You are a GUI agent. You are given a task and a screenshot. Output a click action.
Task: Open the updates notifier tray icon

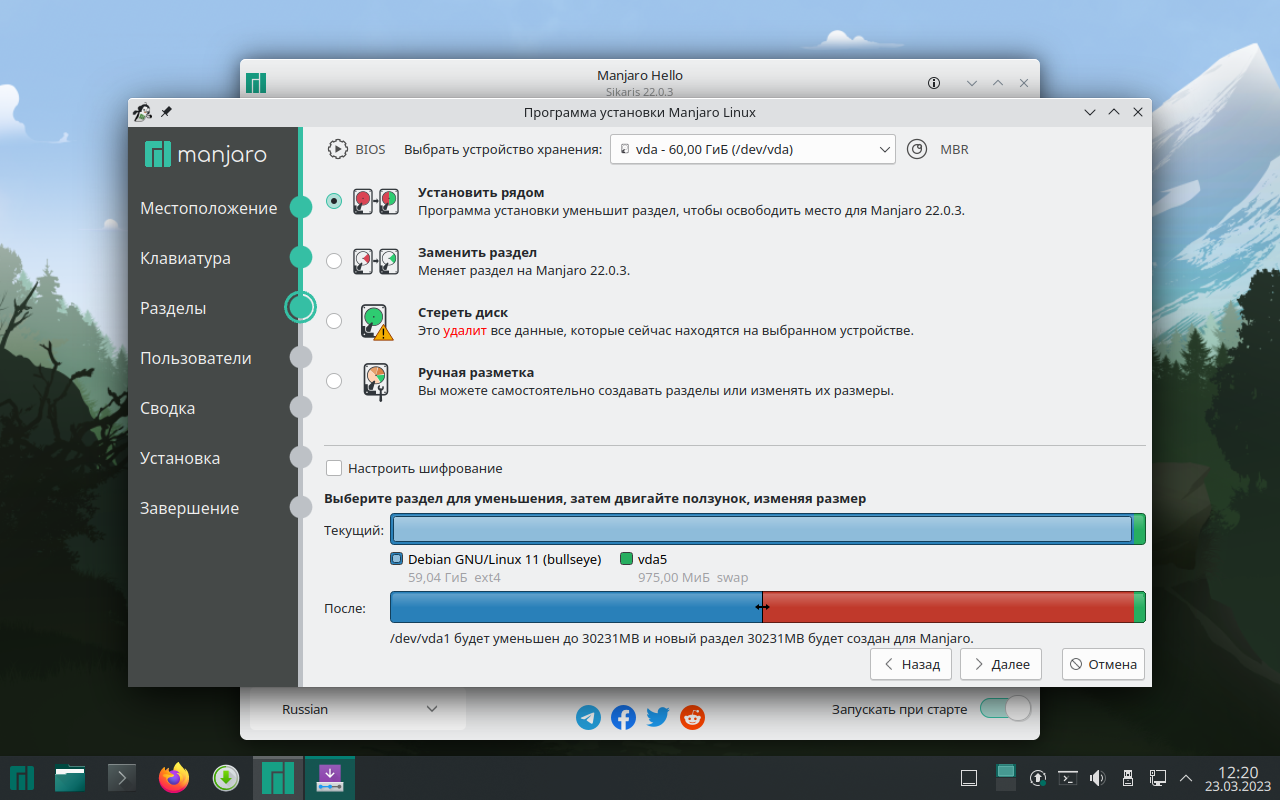[x=1038, y=778]
